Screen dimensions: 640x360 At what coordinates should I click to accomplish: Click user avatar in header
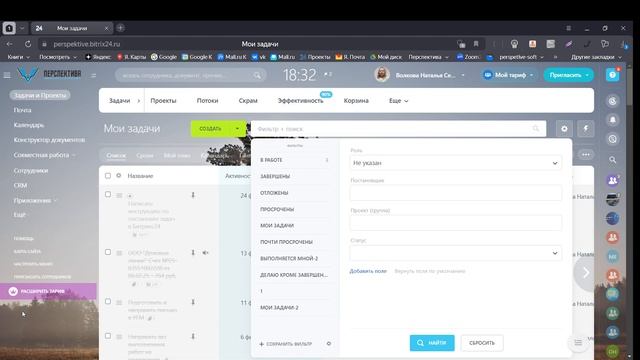point(382,75)
